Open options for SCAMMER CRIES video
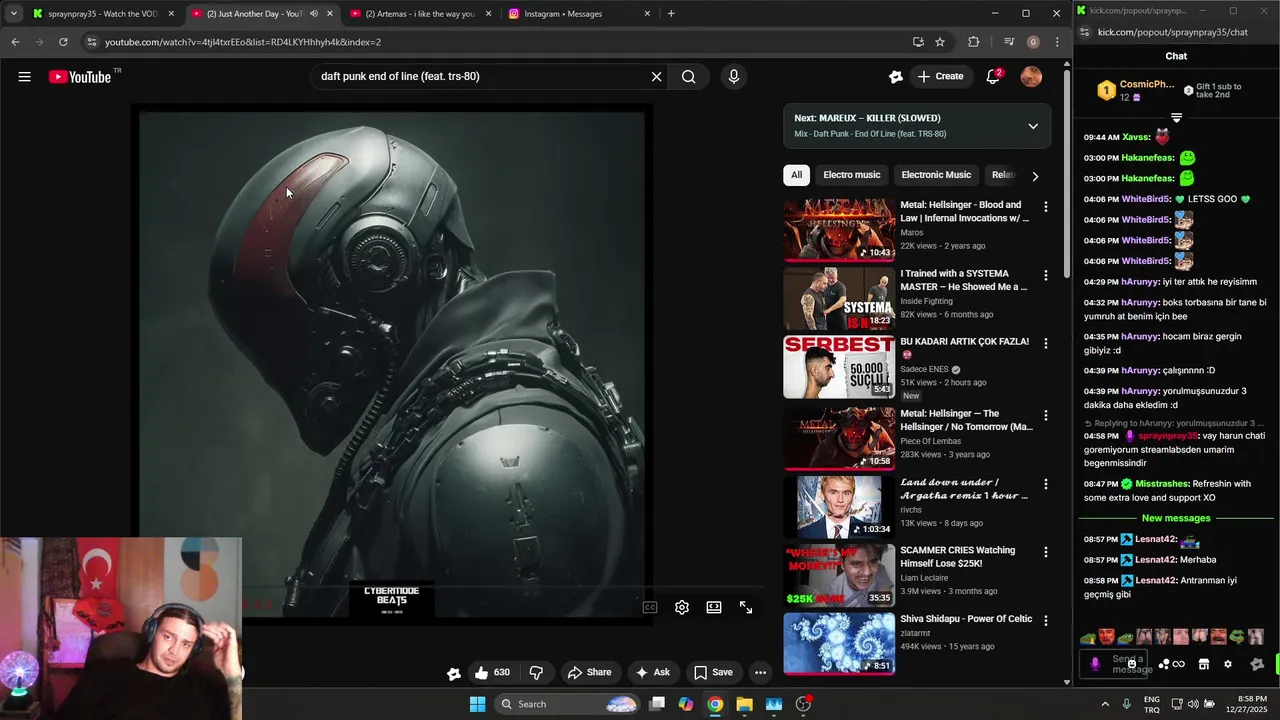 tap(1046, 552)
